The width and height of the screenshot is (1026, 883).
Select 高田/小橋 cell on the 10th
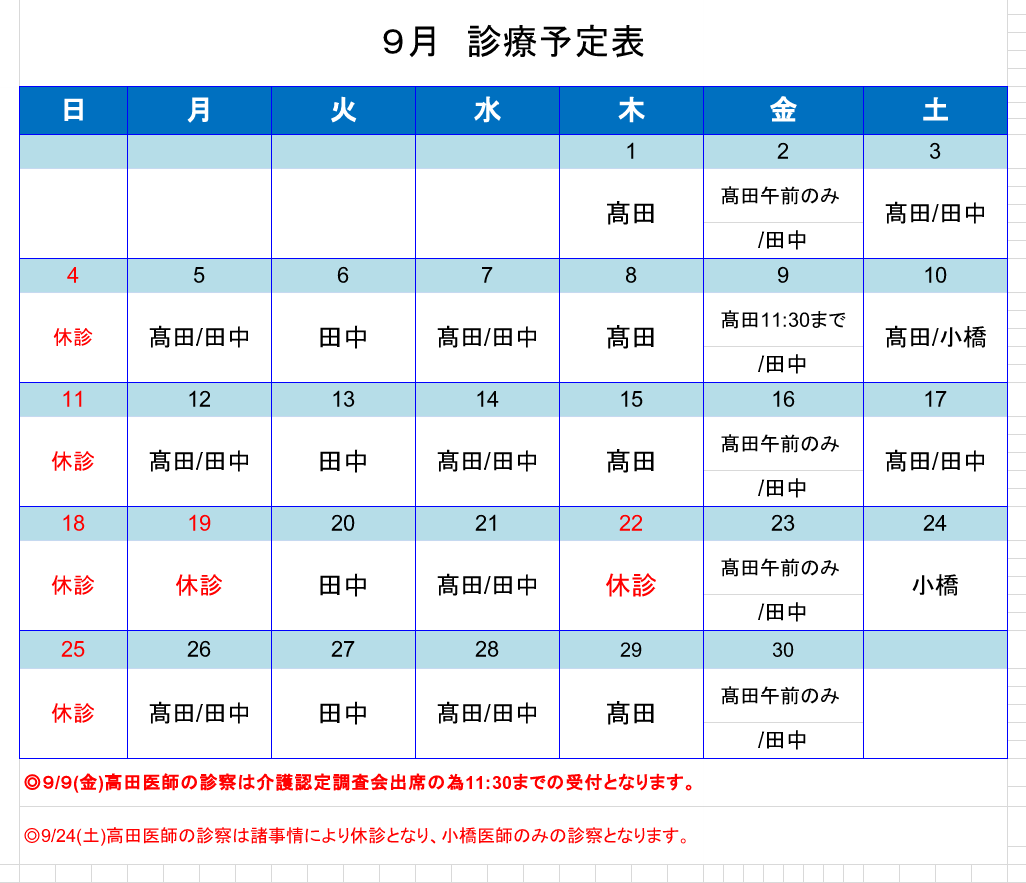pos(936,338)
